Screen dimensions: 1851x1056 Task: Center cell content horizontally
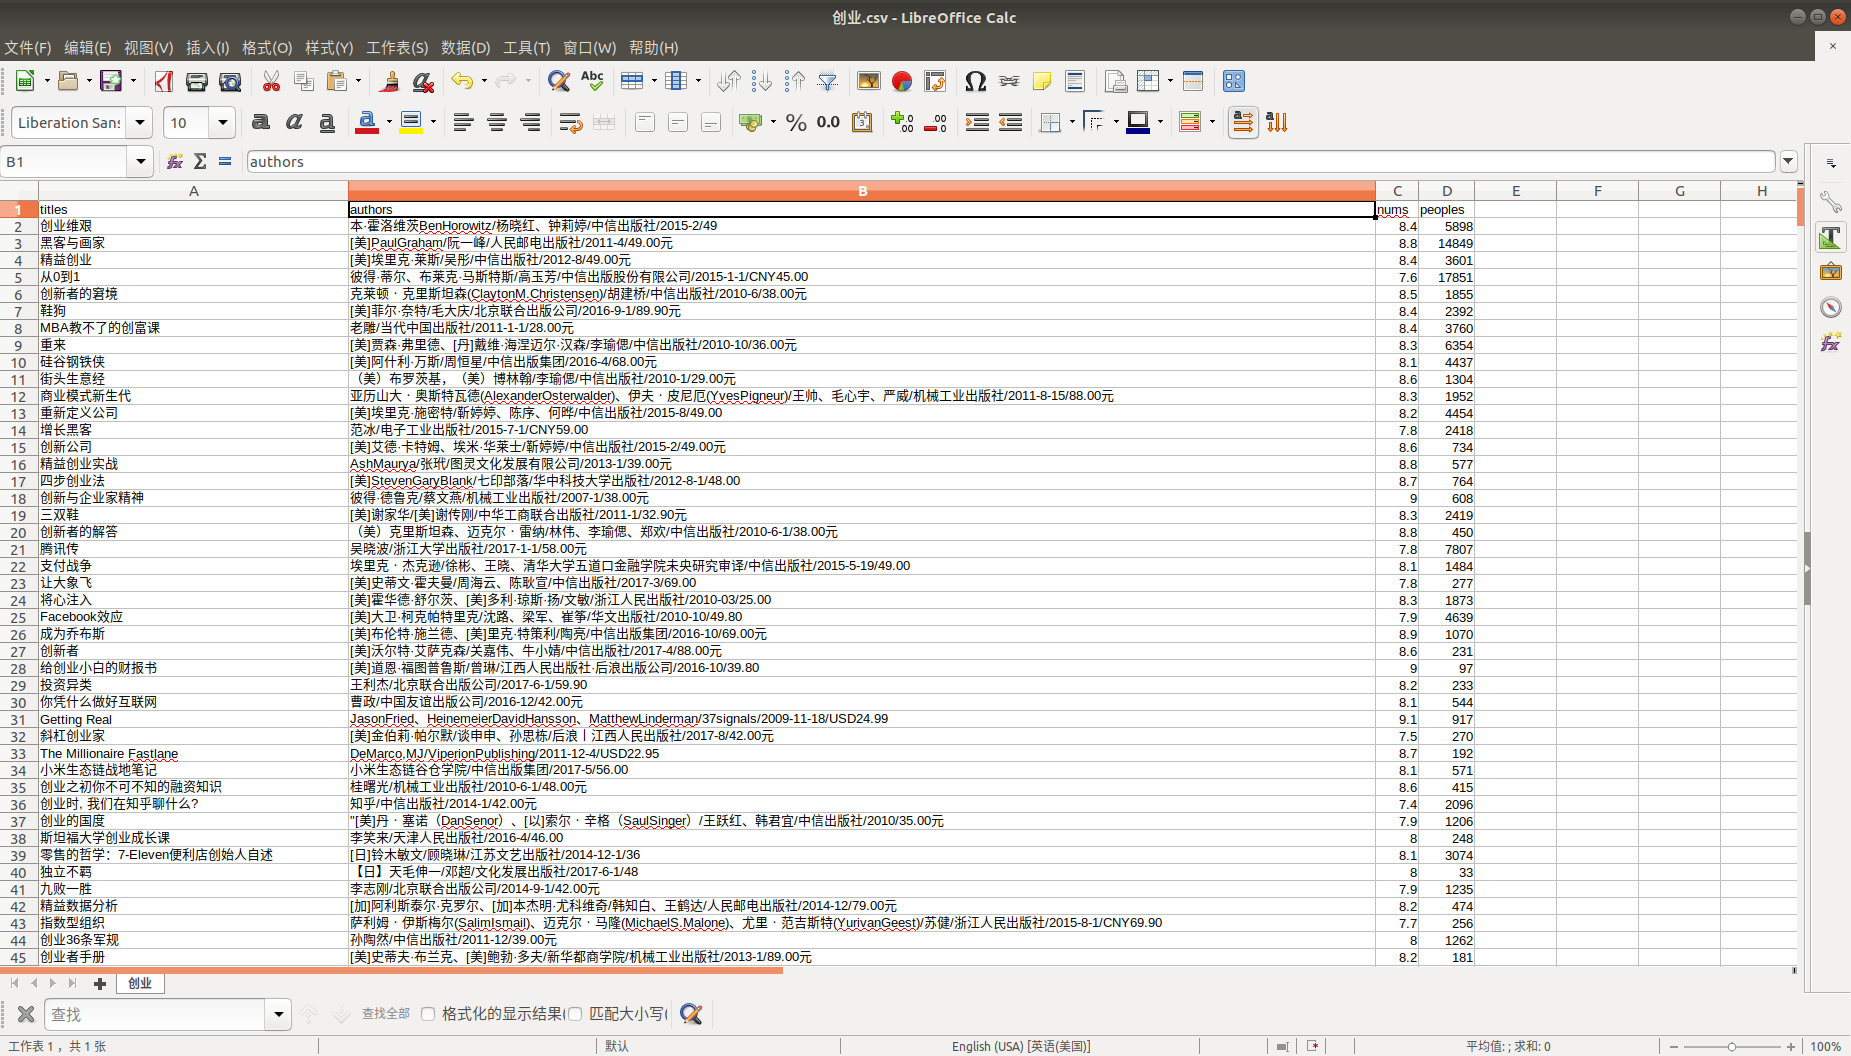tap(497, 122)
